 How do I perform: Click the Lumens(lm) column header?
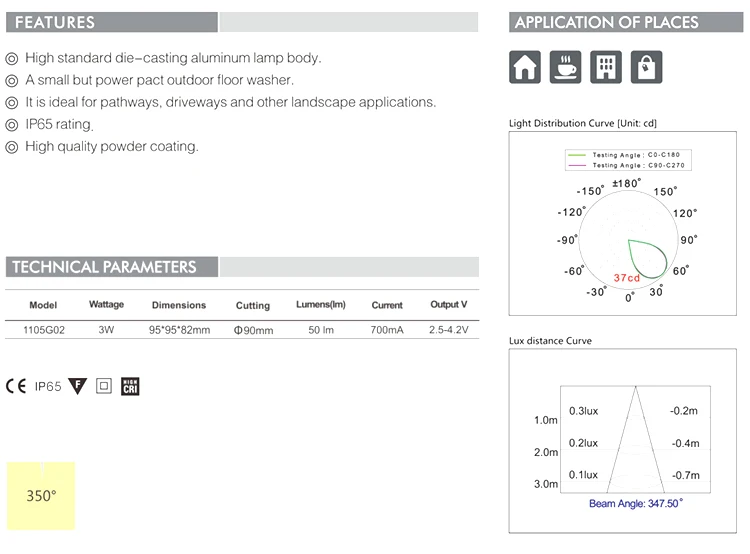(x=320, y=304)
